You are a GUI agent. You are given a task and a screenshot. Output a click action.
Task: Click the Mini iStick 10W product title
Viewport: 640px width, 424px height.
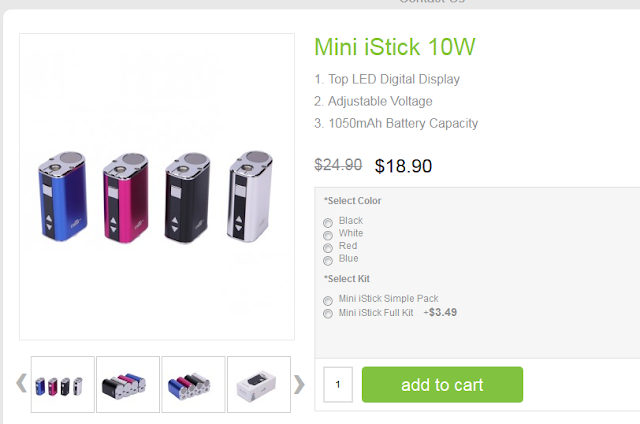(x=394, y=47)
